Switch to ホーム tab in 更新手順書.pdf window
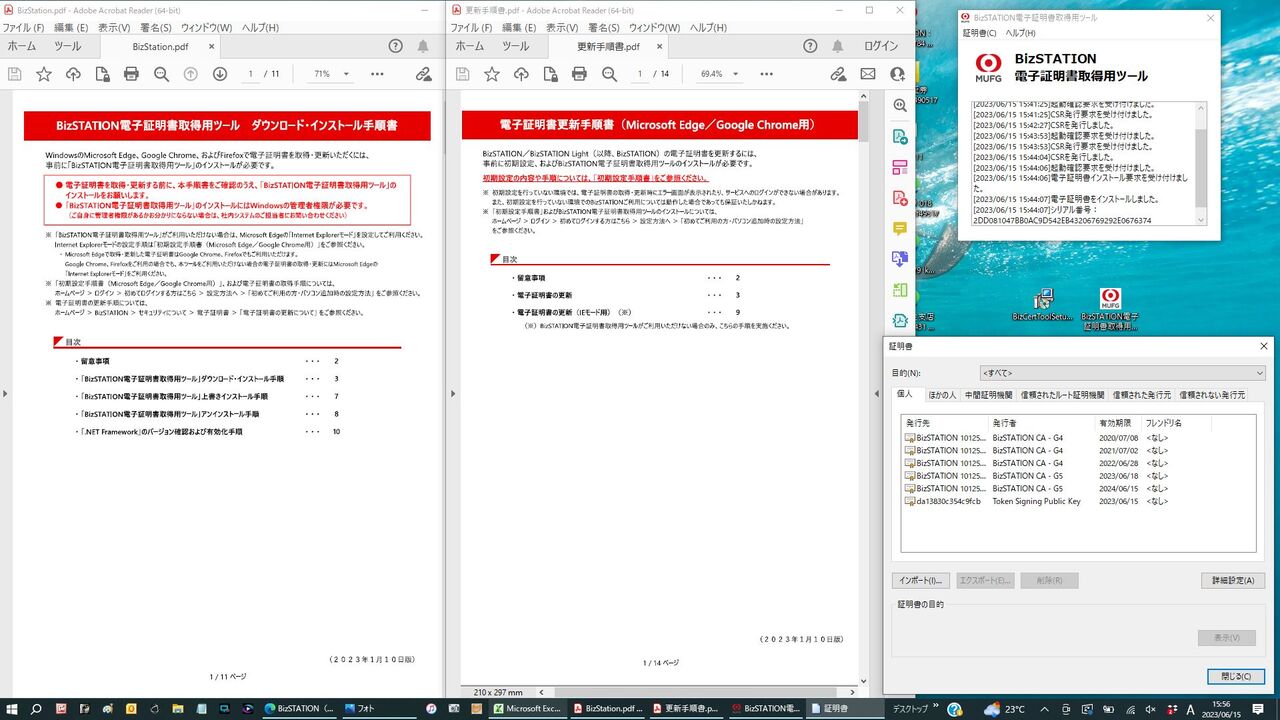1280x720 pixels. point(469,46)
